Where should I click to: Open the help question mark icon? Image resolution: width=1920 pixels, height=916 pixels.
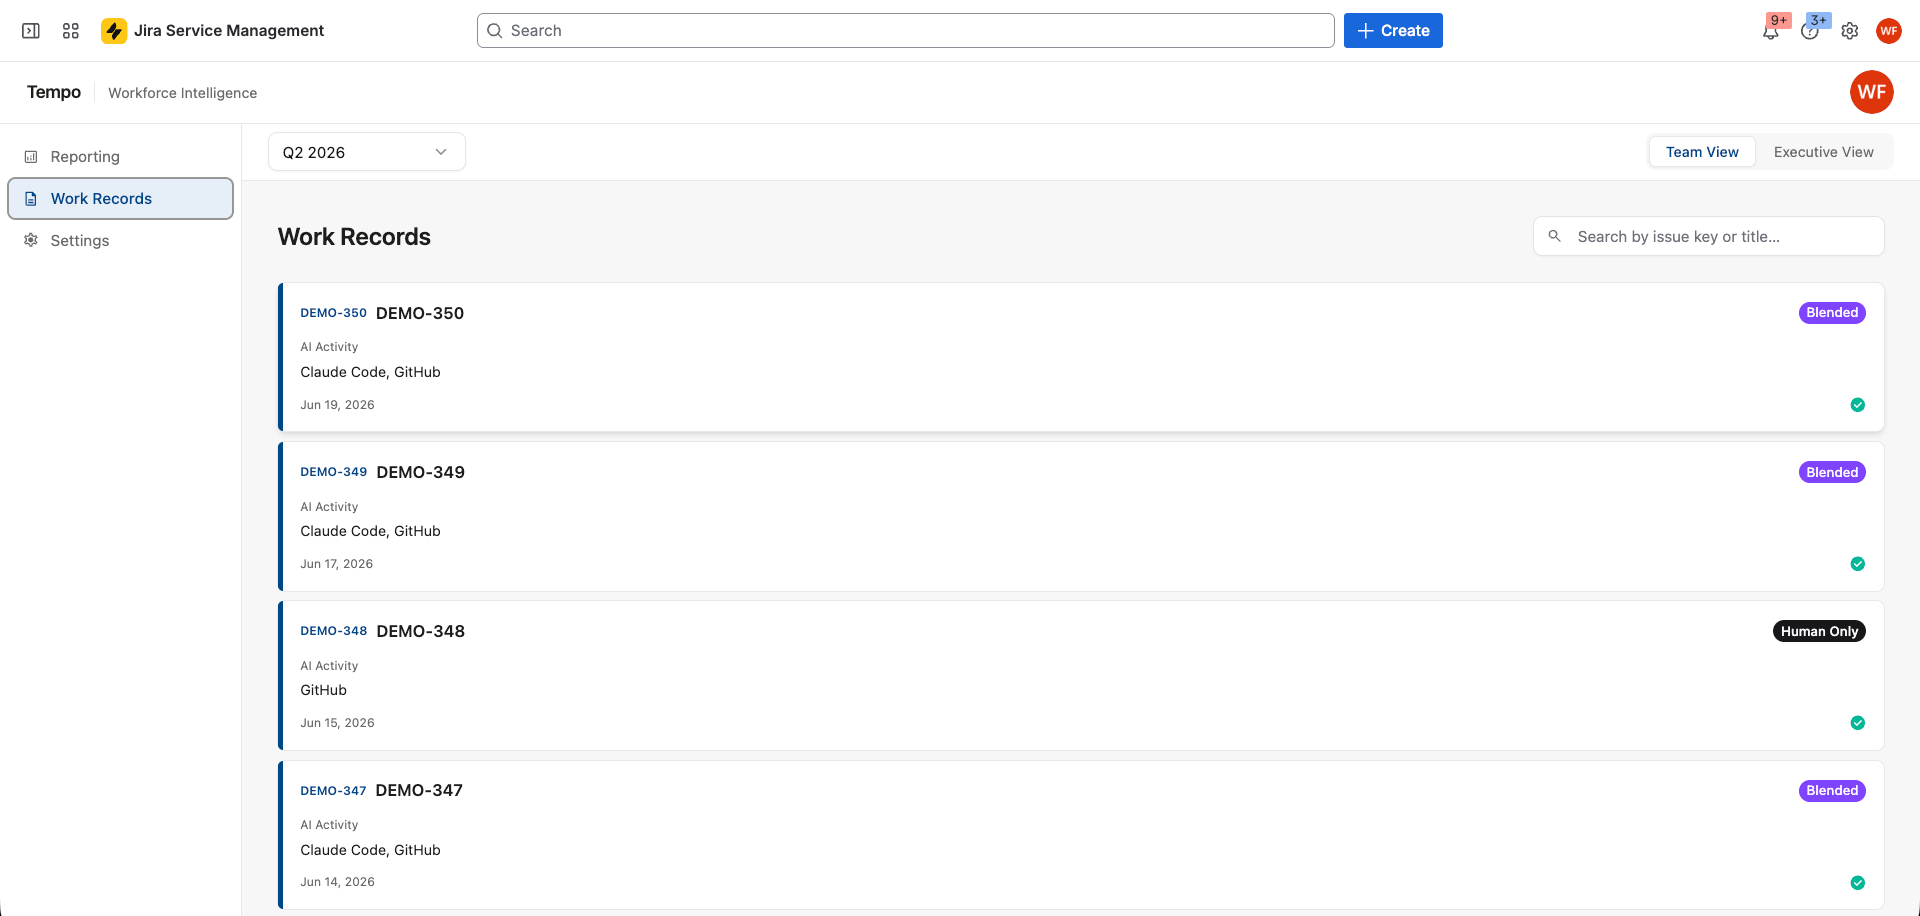tap(1810, 31)
